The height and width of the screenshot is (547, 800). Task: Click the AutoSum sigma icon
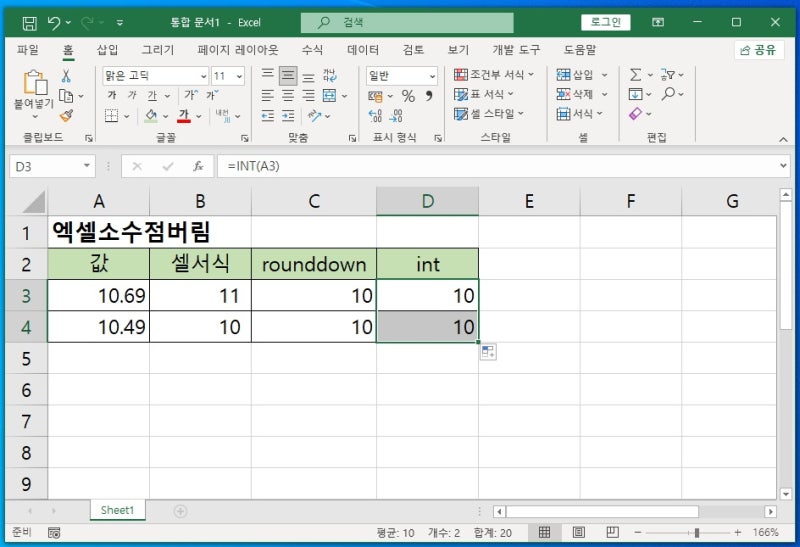pos(635,75)
